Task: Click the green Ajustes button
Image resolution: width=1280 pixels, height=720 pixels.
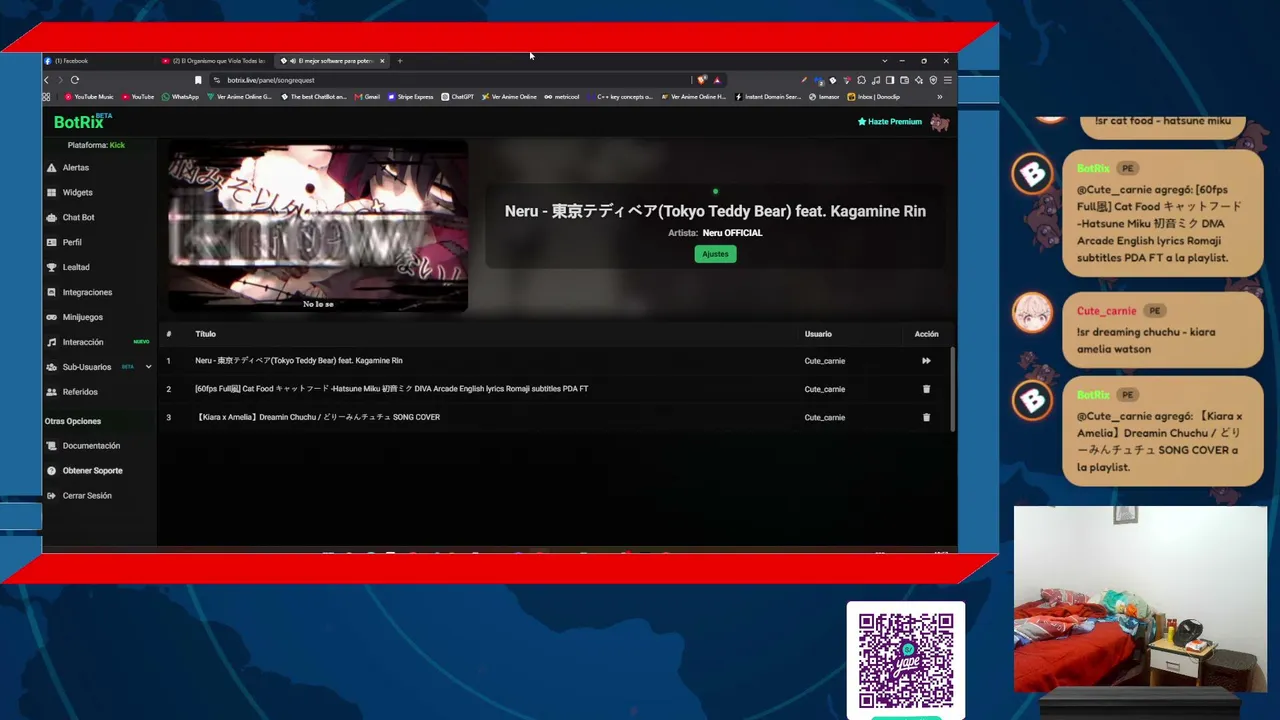Action: pyautogui.click(x=715, y=254)
